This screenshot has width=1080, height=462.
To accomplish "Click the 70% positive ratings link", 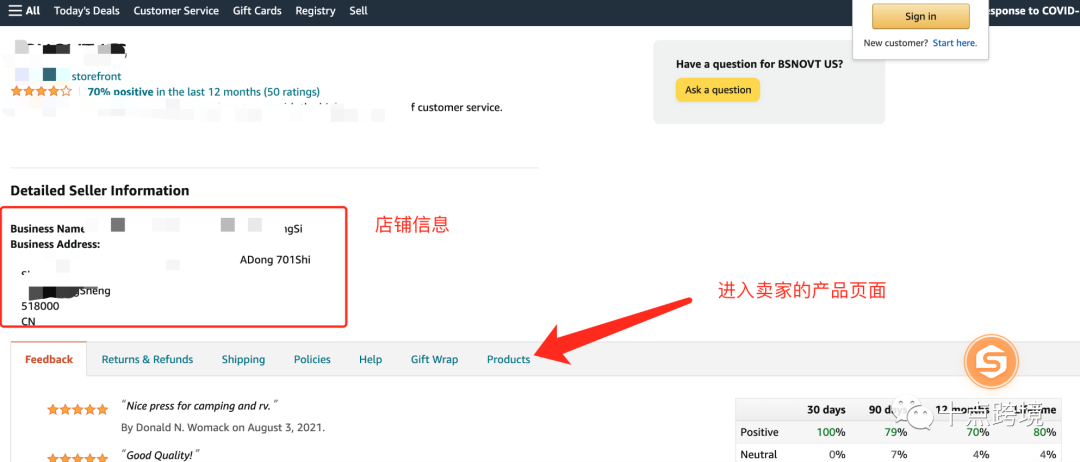I will (204, 92).
